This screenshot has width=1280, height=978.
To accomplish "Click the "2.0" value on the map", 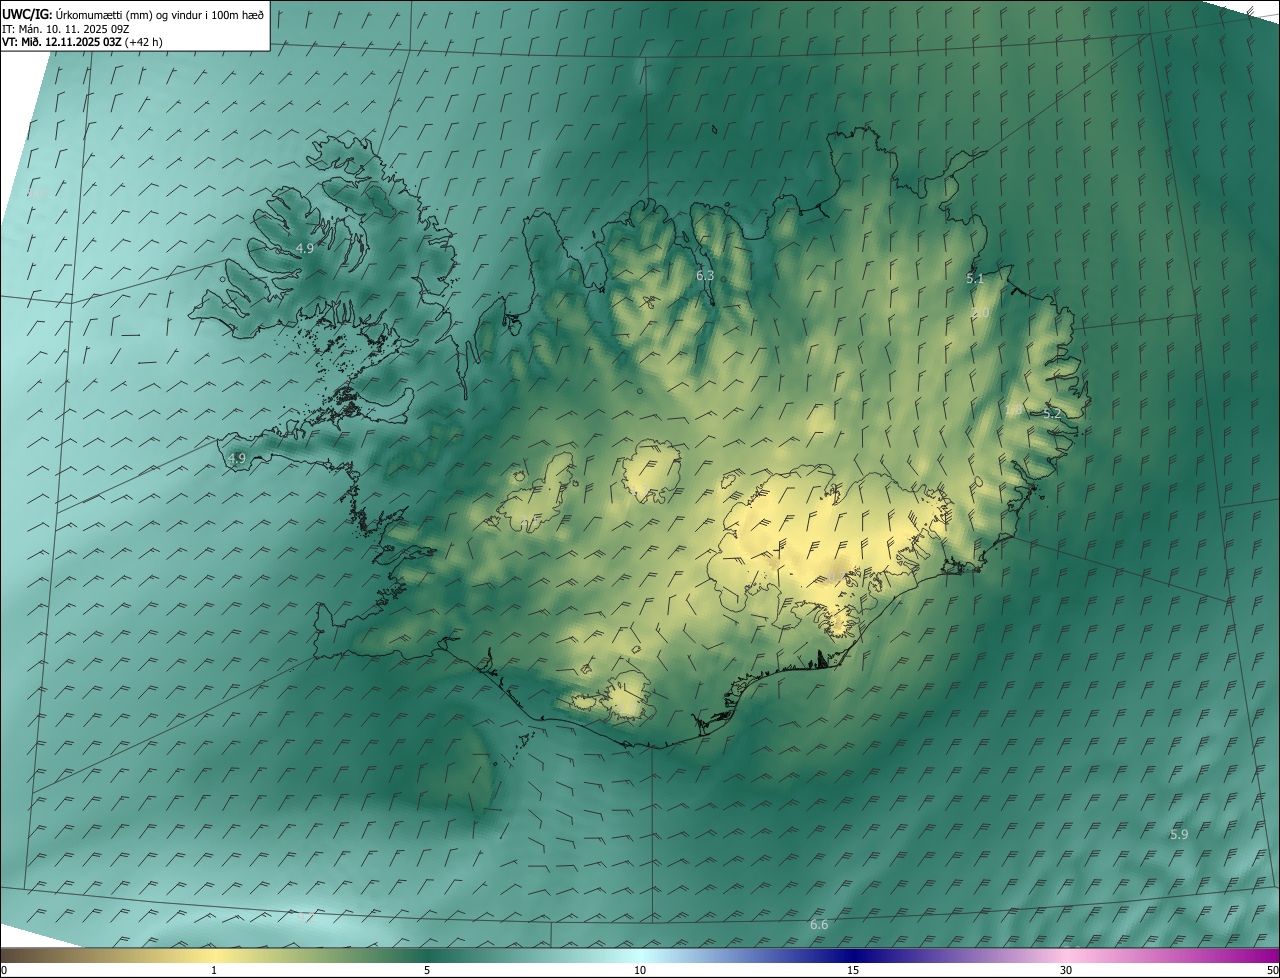I will pyautogui.click(x=981, y=313).
